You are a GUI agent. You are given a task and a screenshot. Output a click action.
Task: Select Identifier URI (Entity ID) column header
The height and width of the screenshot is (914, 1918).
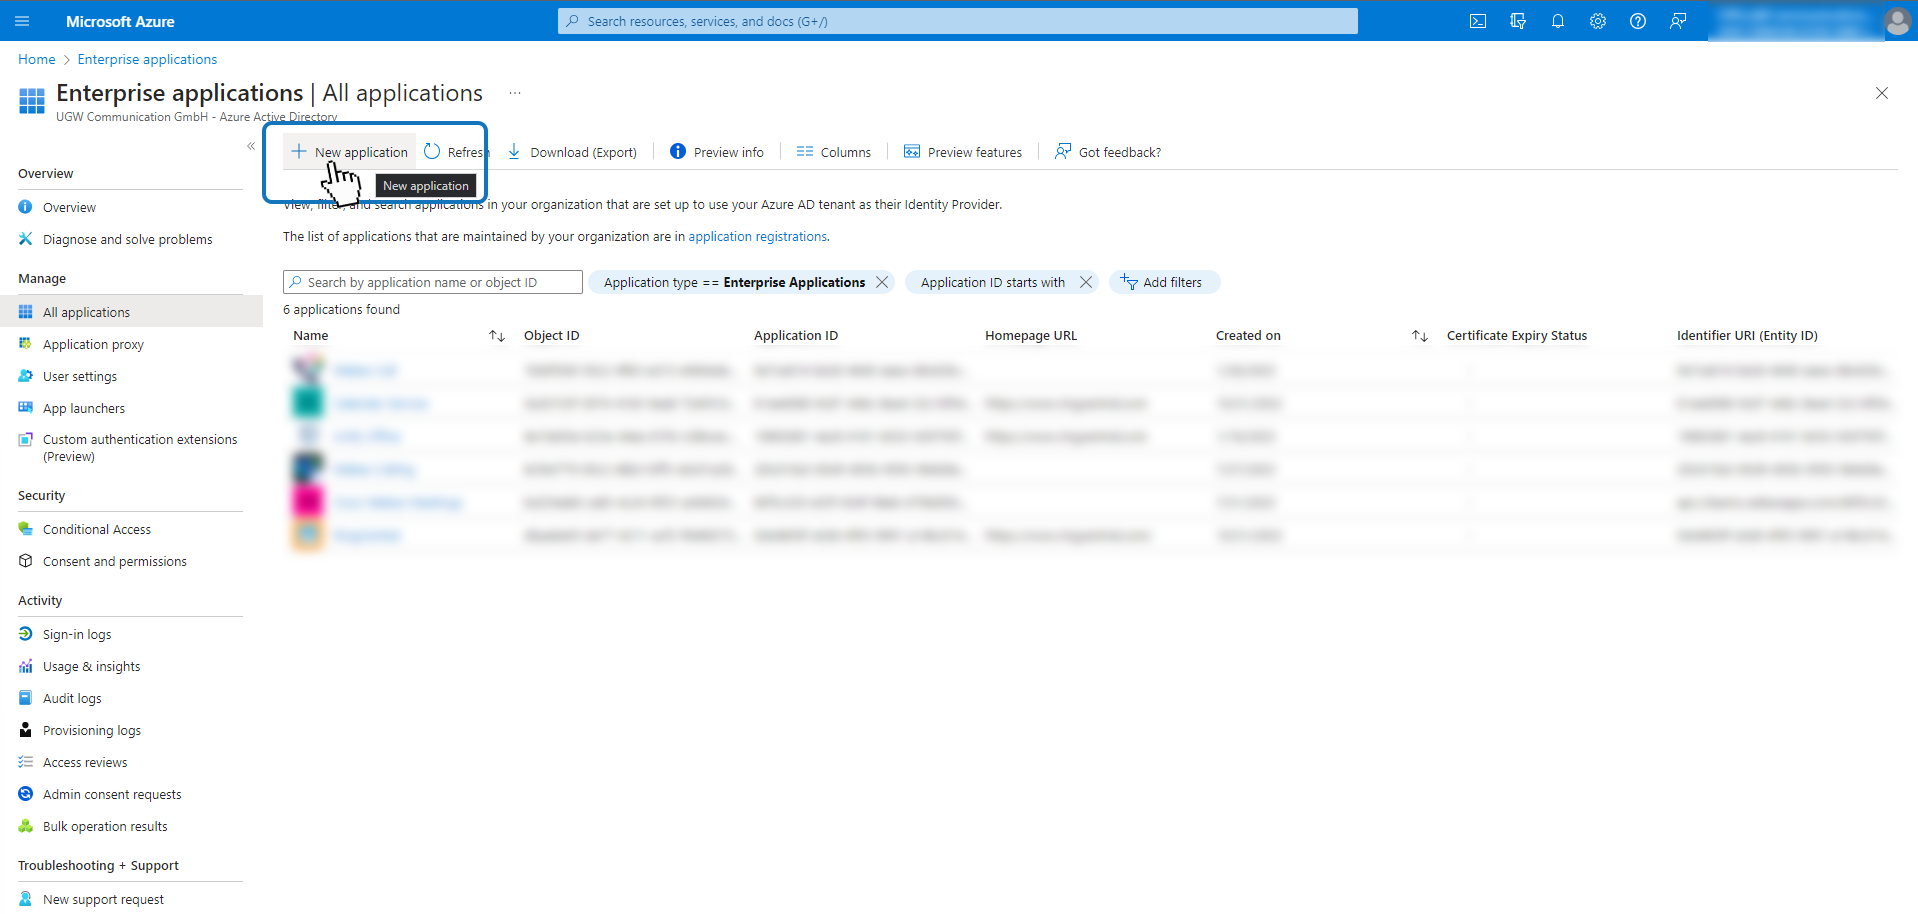click(x=1747, y=336)
